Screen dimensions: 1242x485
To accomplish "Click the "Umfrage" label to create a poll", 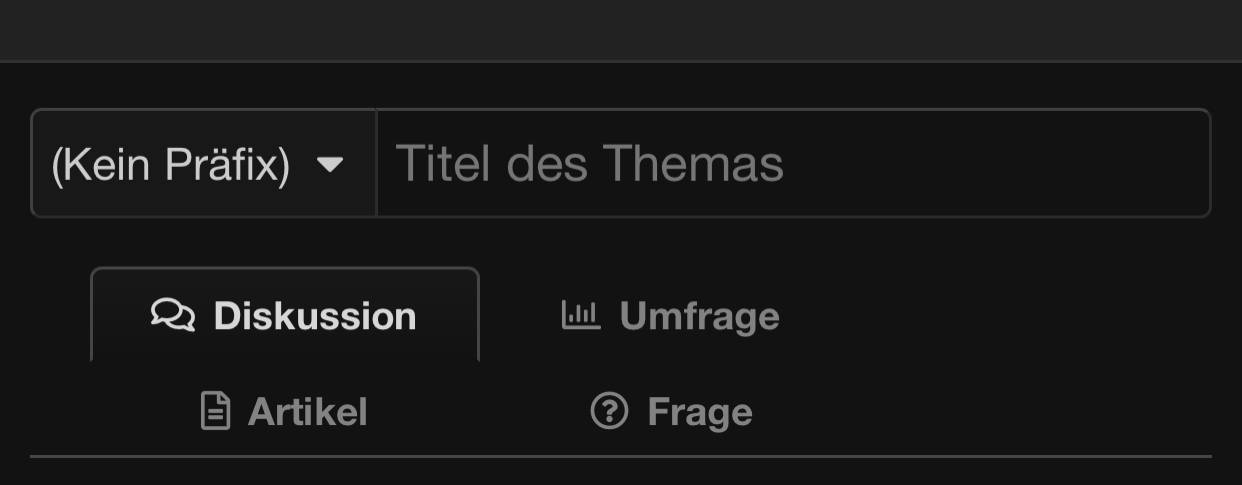I will tap(699, 316).
